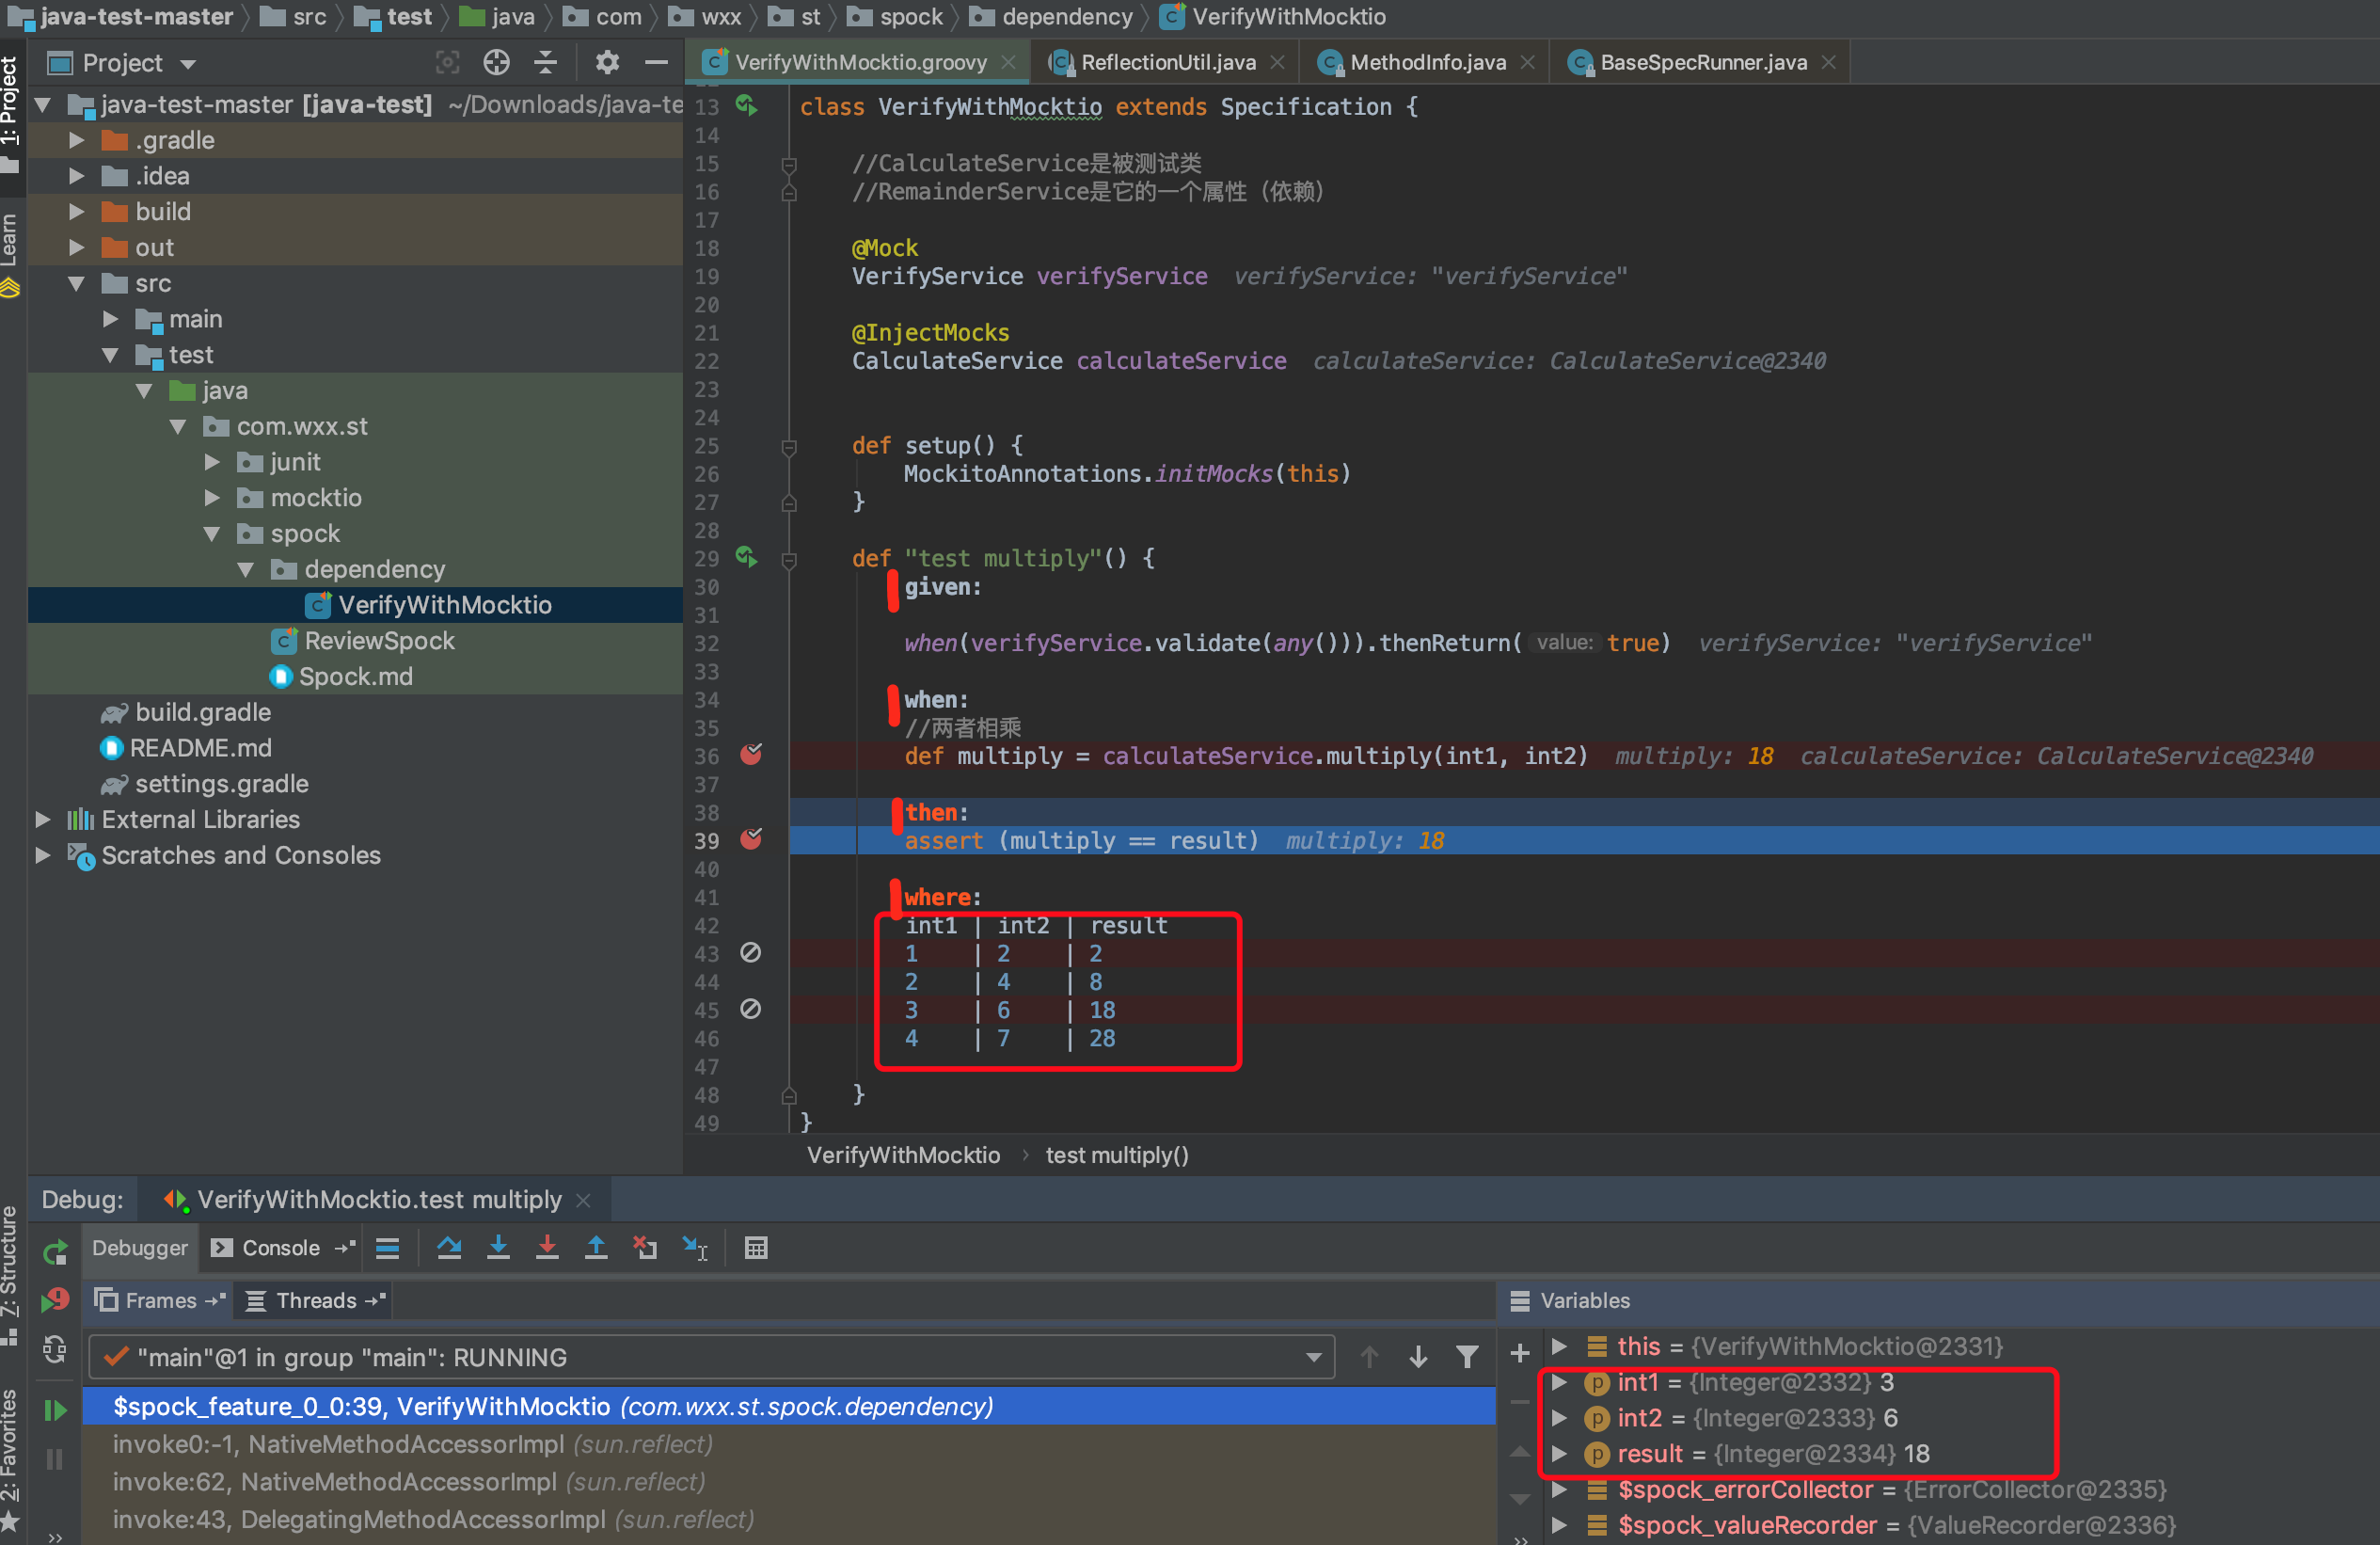Toggle breakpoint at line 39
Screen dimensions: 2380x1545
(751, 840)
